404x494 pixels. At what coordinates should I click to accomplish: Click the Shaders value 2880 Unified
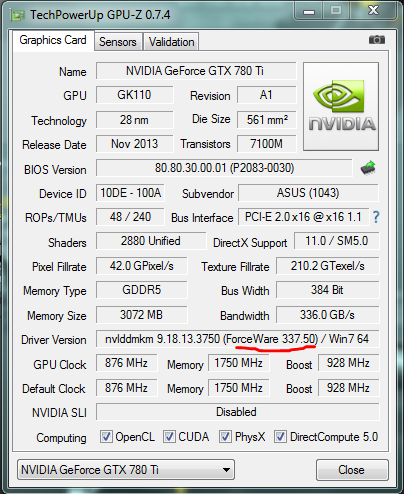tap(151, 241)
